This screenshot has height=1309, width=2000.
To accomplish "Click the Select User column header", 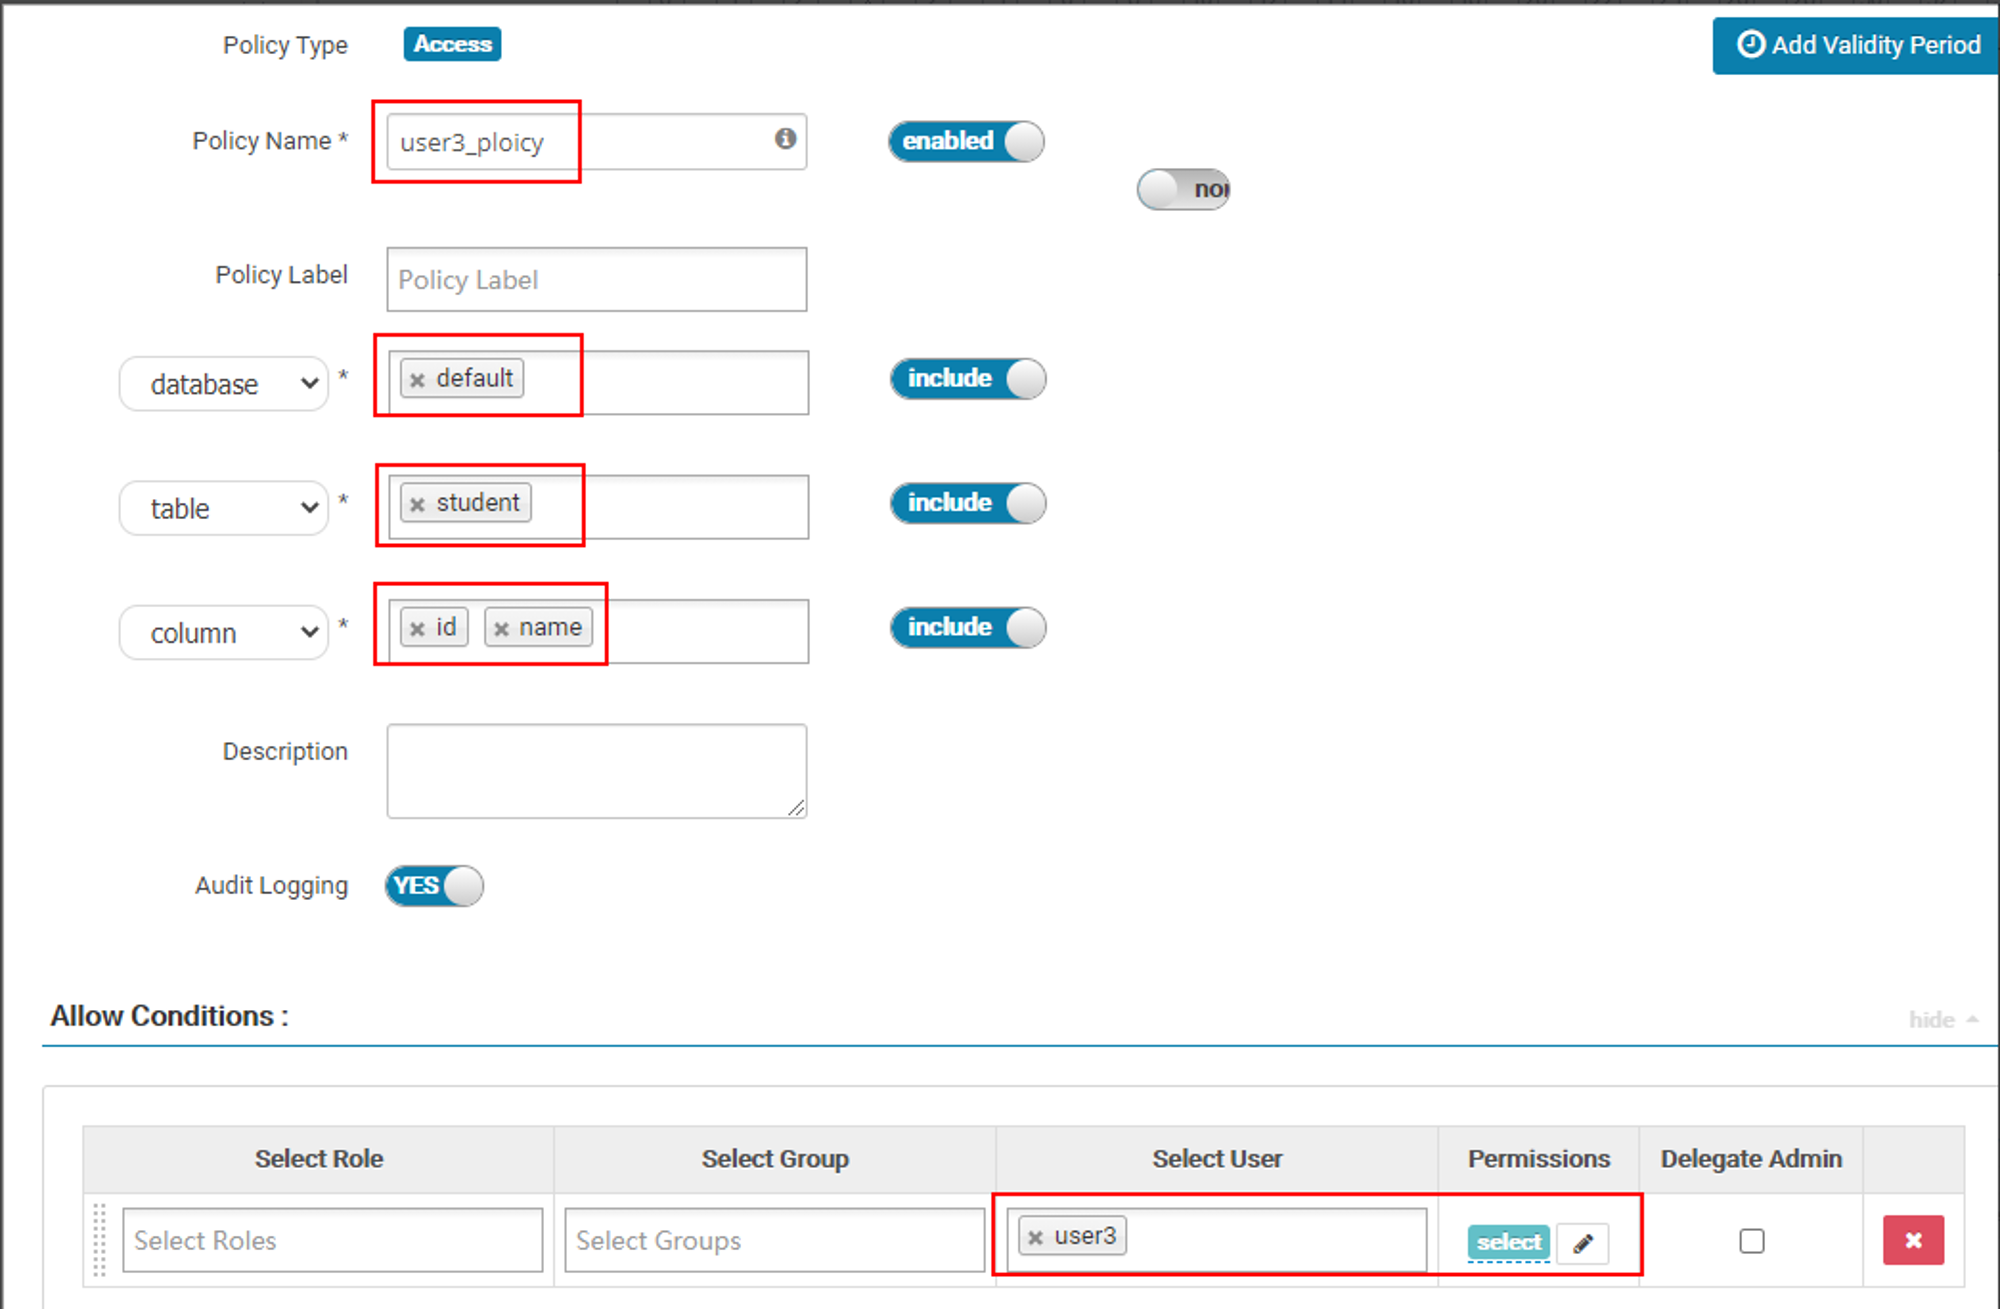I will pos(1217,1159).
